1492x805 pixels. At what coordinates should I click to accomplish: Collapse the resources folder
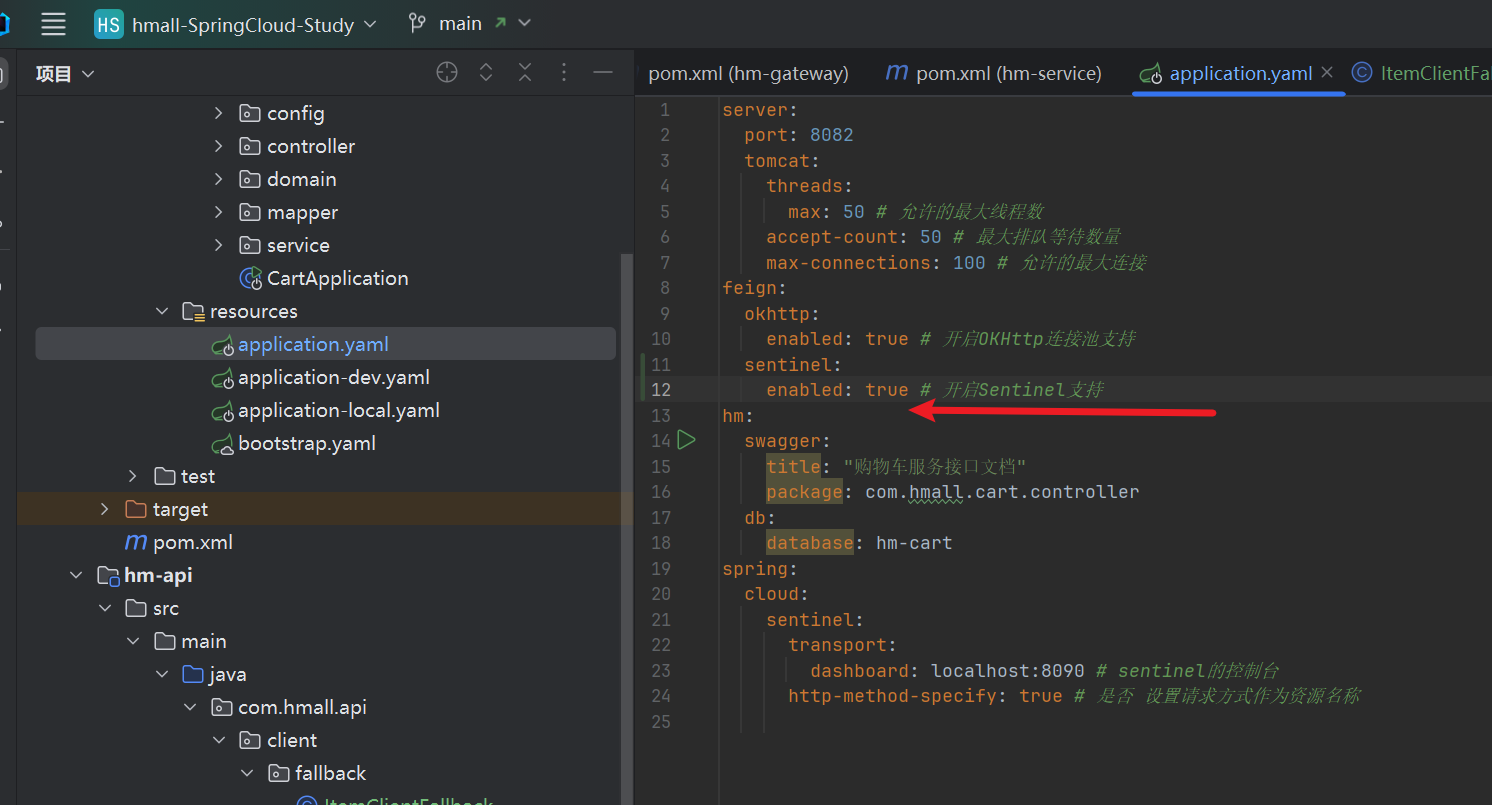pos(162,312)
